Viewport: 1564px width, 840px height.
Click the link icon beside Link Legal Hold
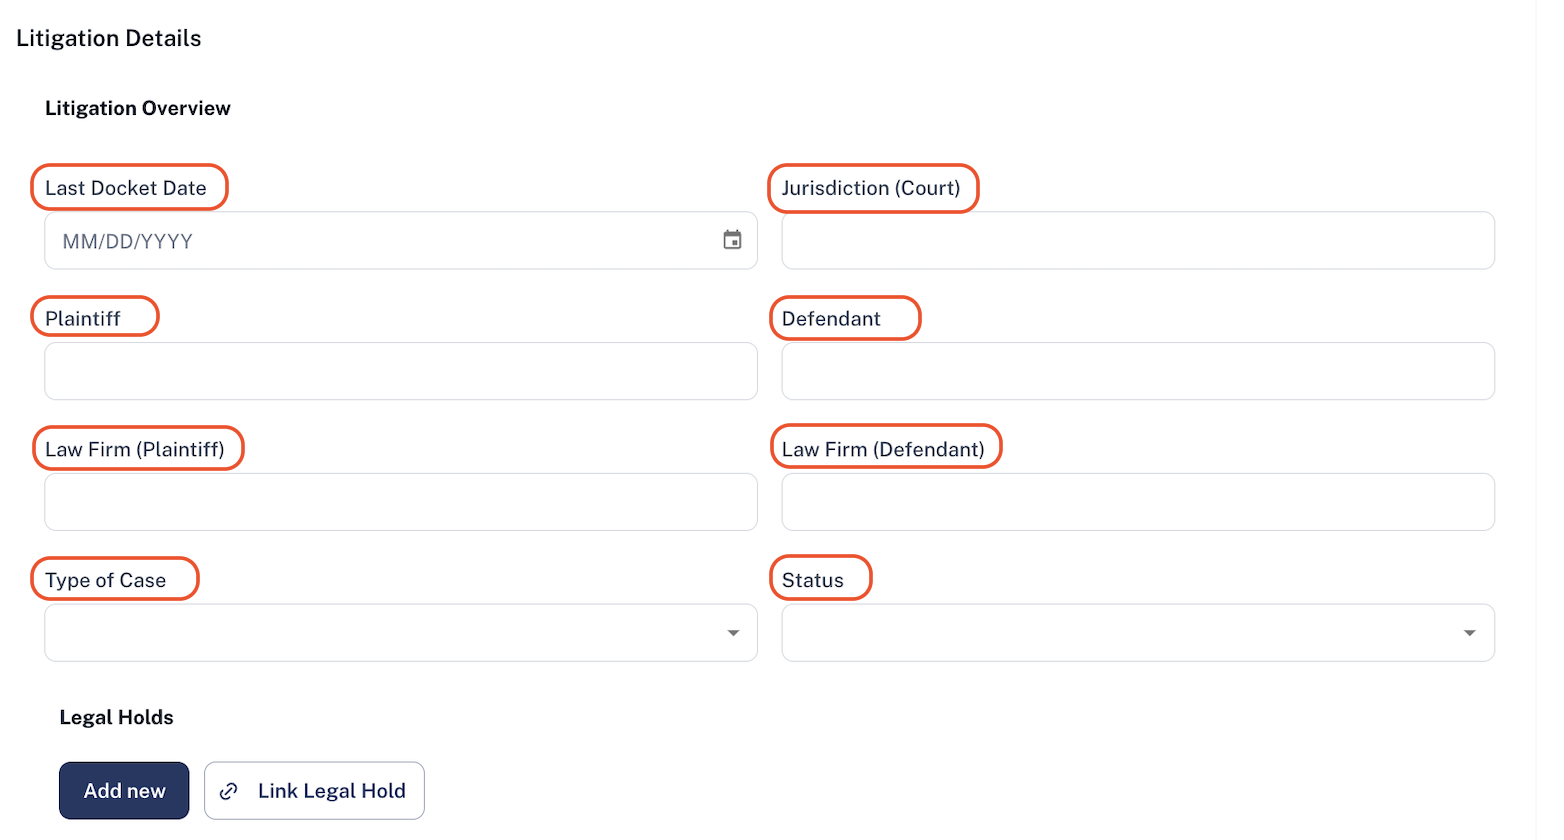click(x=229, y=791)
